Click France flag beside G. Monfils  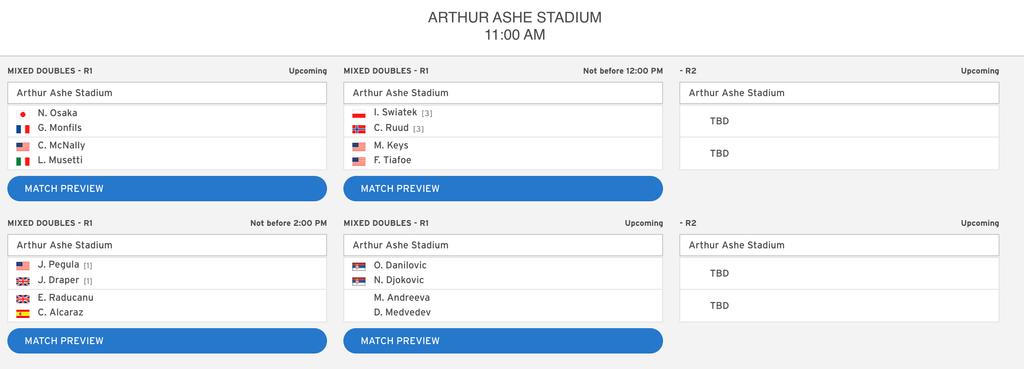click(23, 129)
